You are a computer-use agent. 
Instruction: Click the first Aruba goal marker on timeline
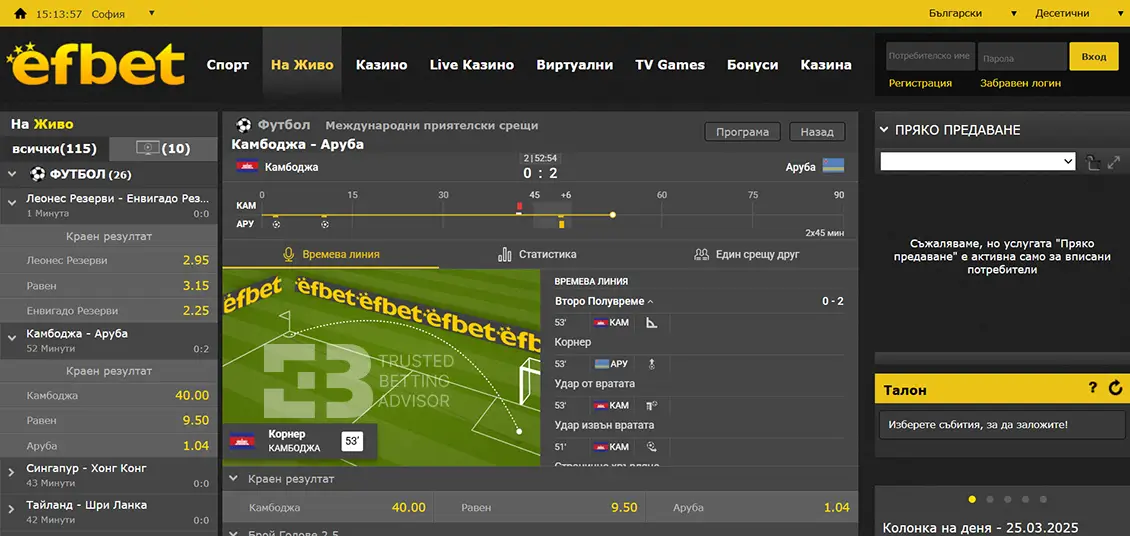275,224
